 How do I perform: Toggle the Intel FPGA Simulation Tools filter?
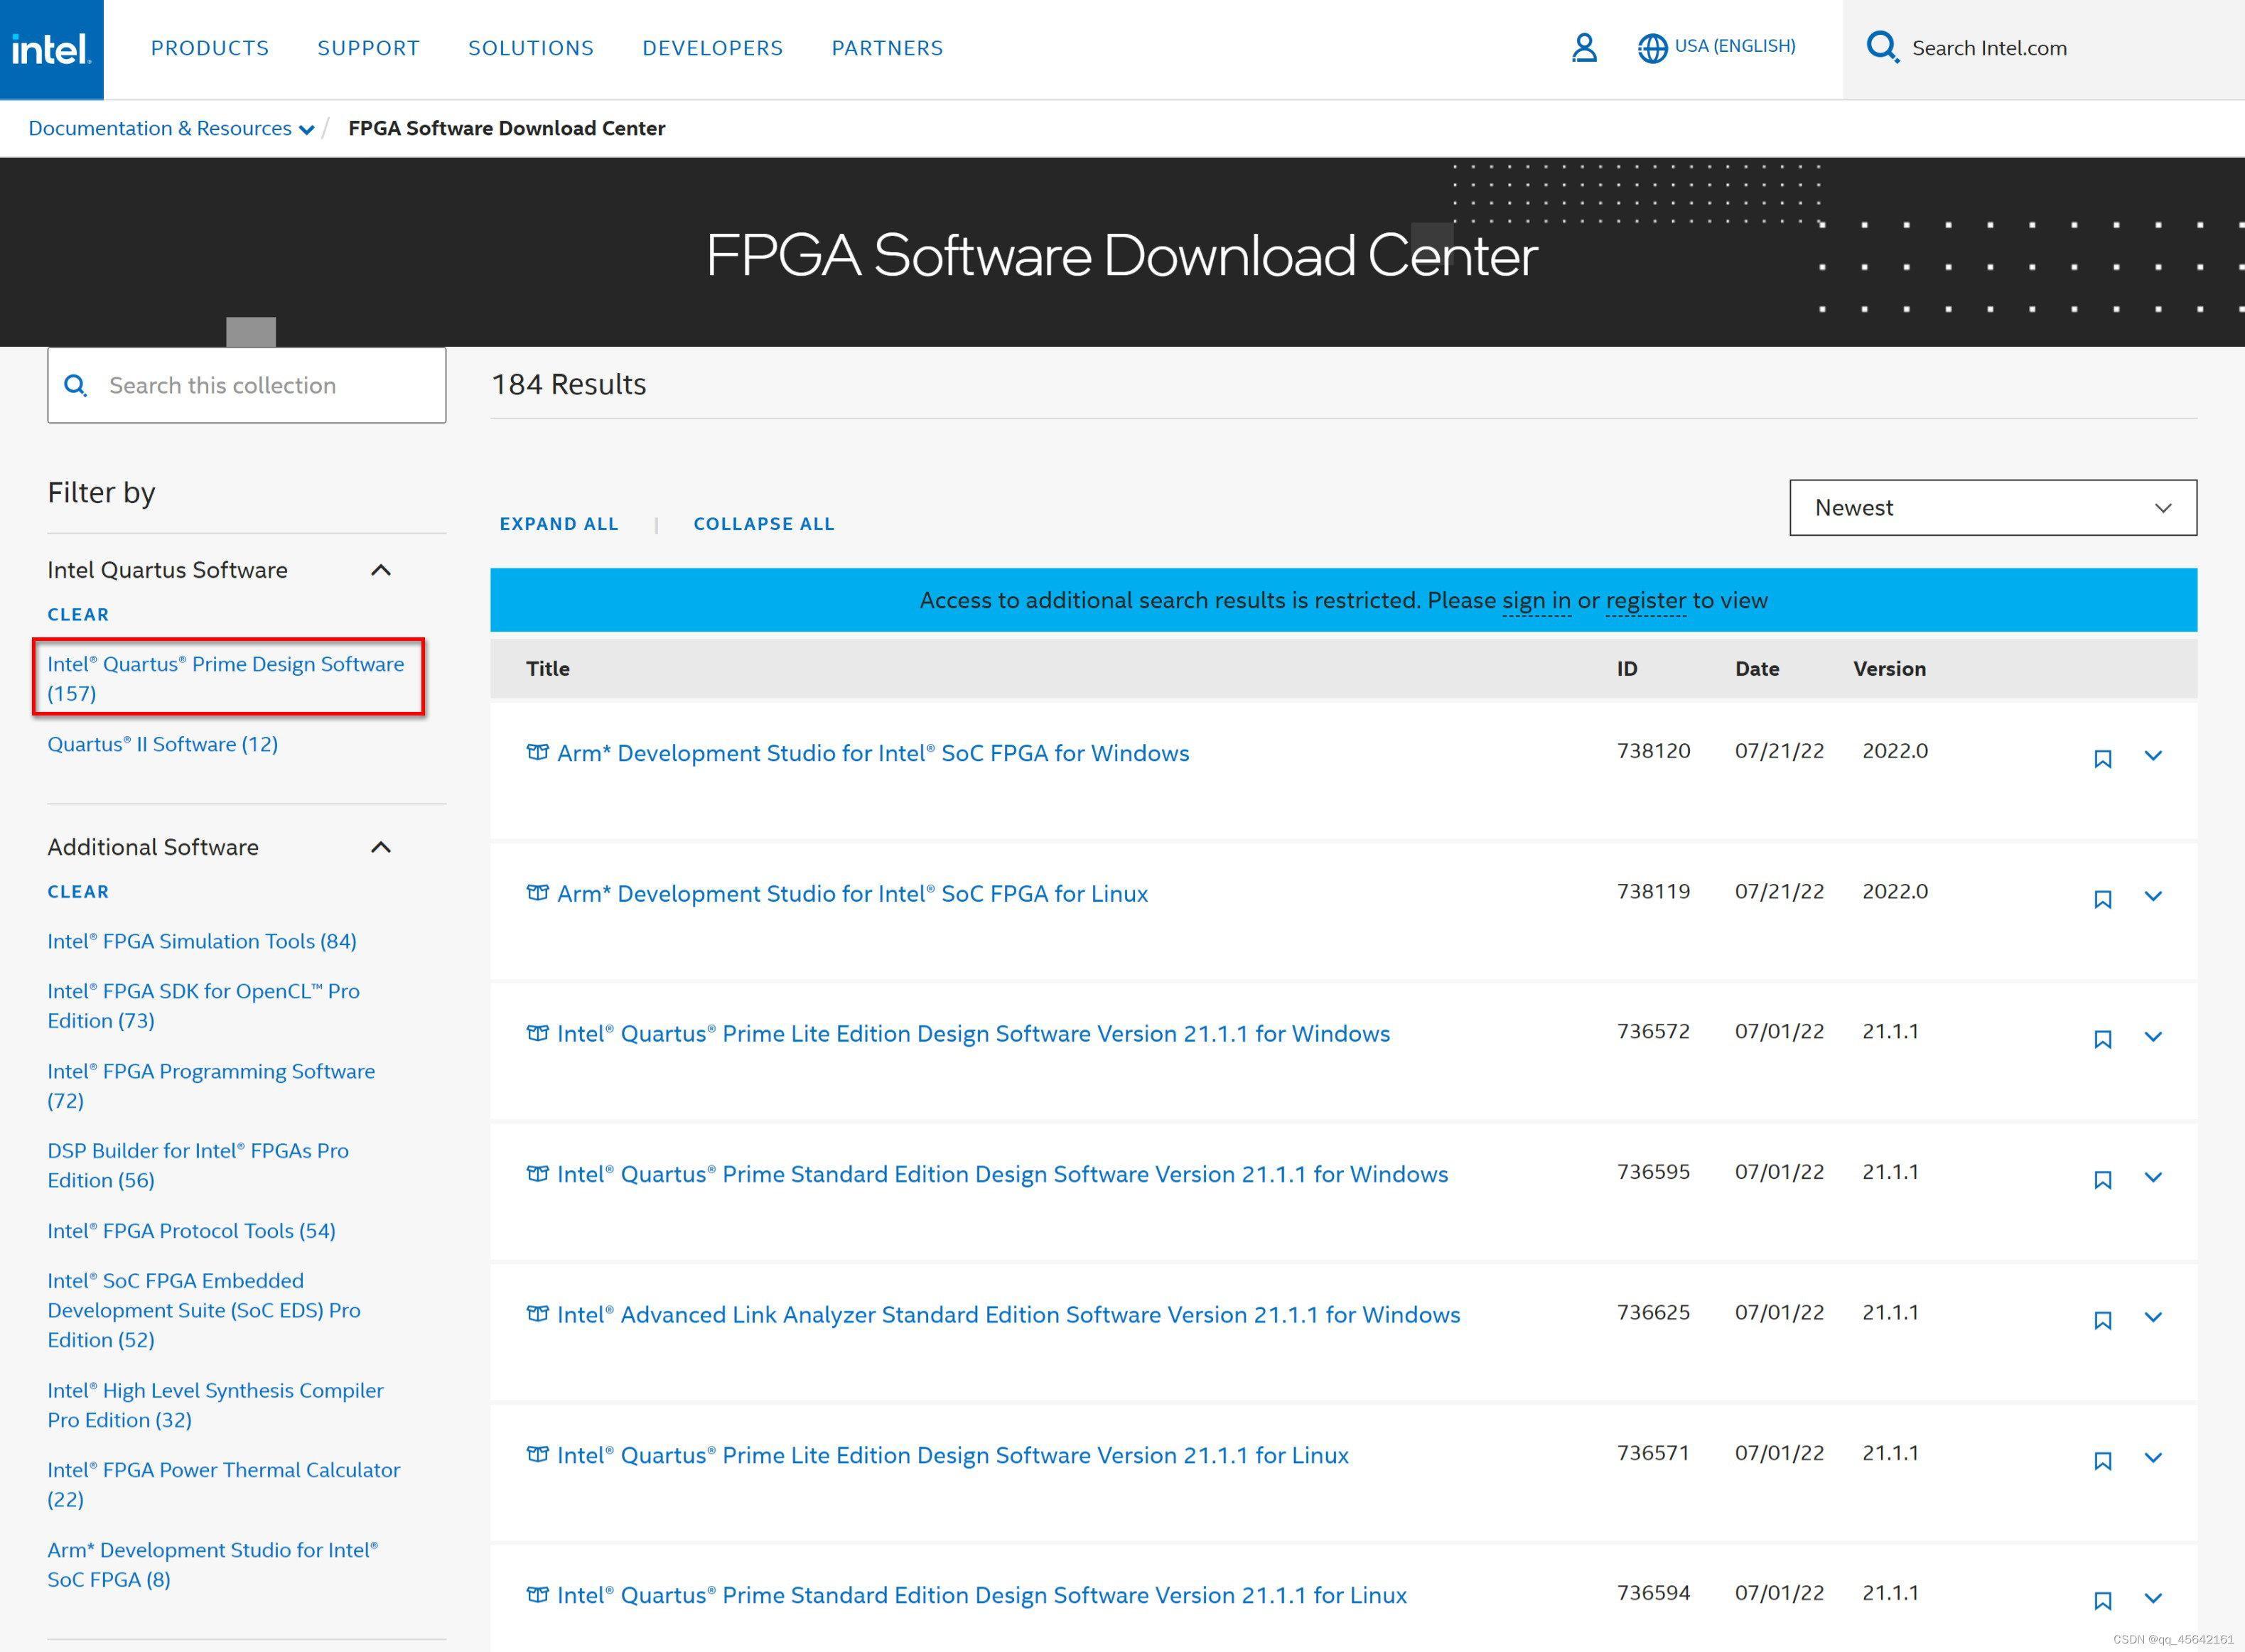(x=200, y=941)
